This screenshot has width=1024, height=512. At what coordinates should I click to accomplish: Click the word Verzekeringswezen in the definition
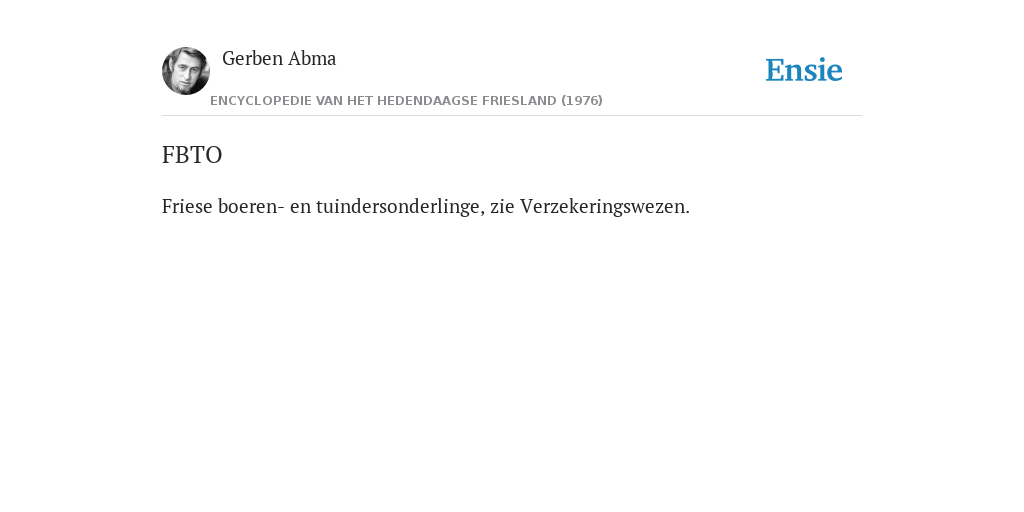(x=605, y=206)
